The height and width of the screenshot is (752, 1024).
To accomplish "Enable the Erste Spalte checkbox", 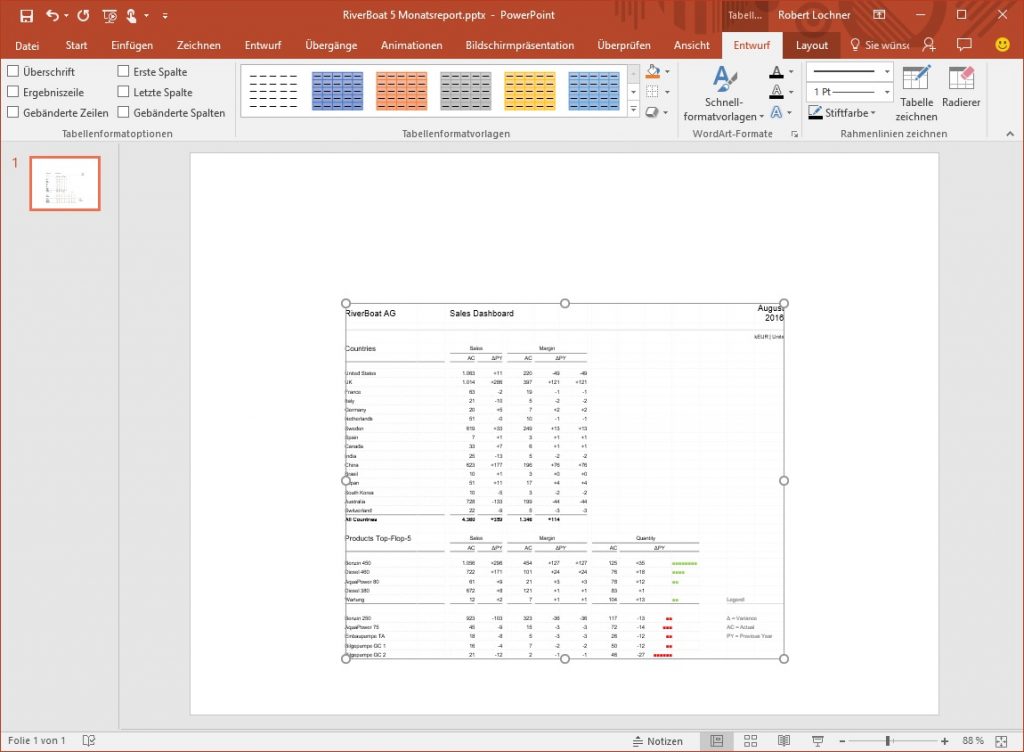I will point(124,71).
